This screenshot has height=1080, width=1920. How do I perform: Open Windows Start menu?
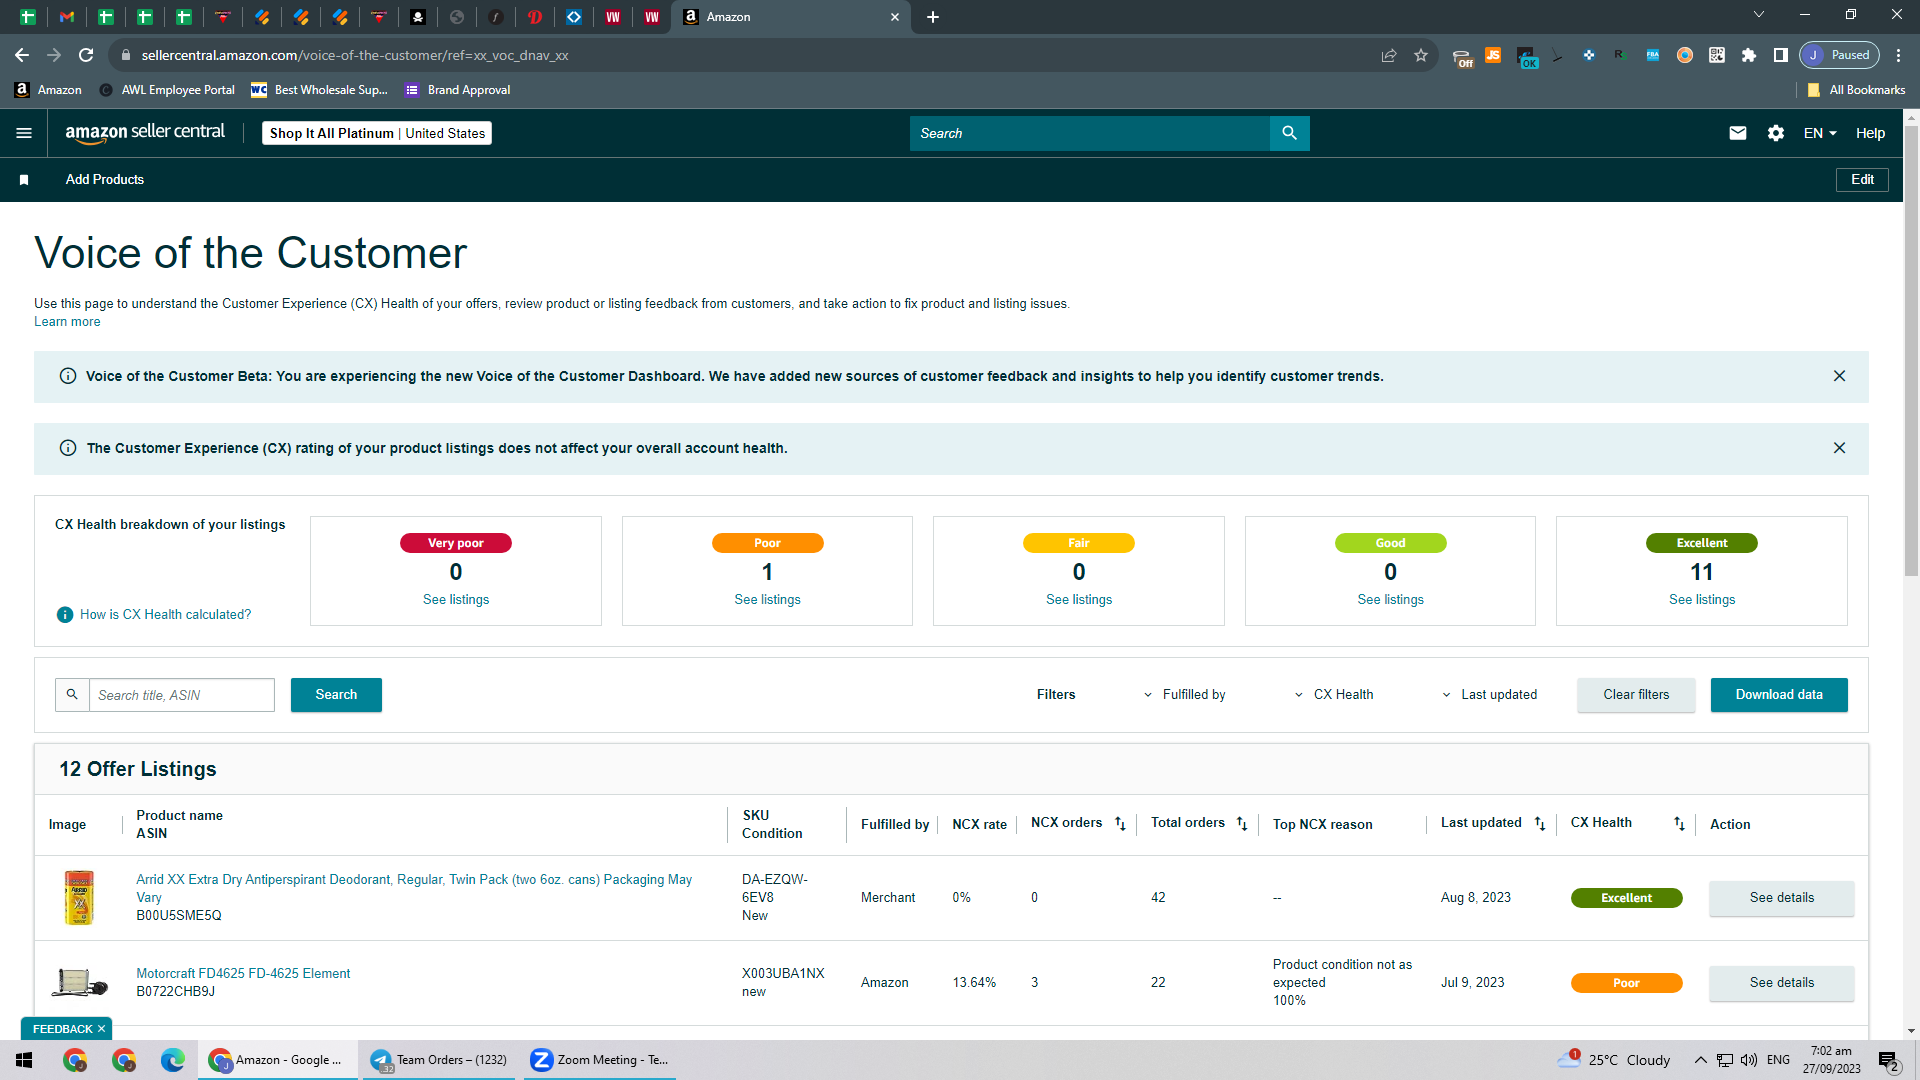(24, 1060)
